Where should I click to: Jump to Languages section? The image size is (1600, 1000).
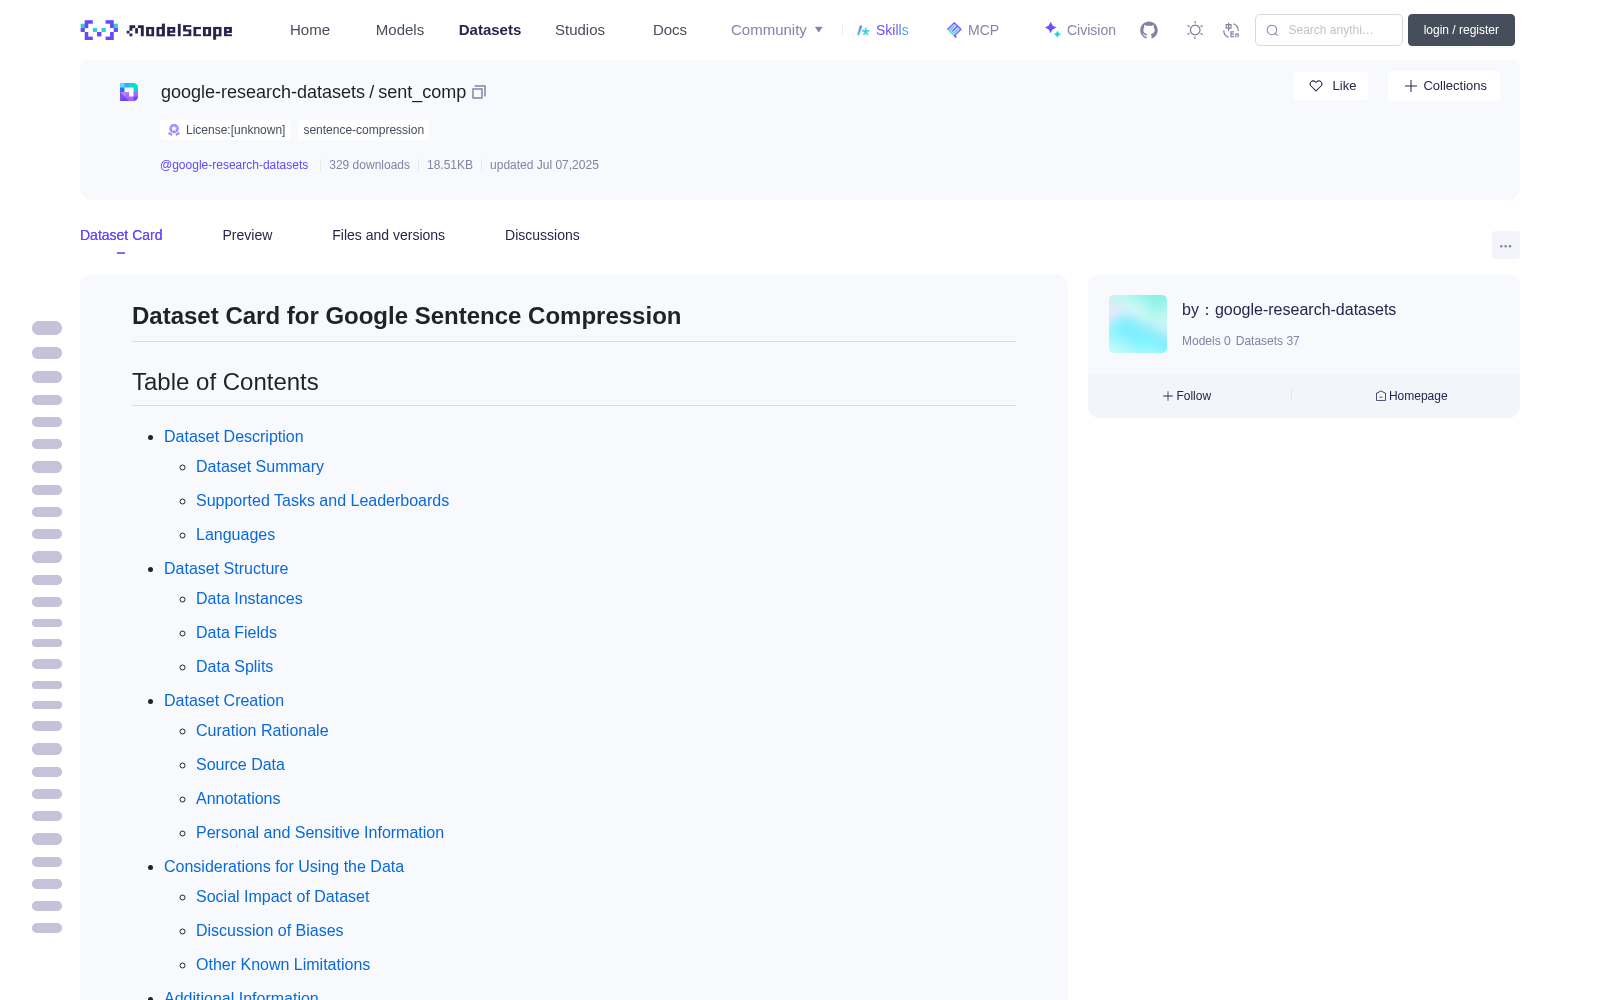tap(235, 534)
